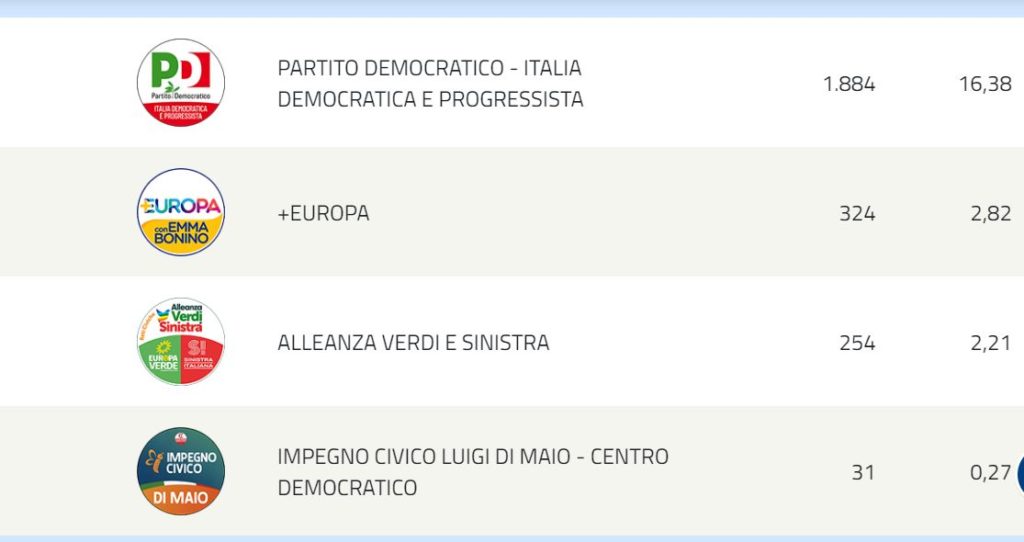The width and height of the screenshot is (1024, 542).
Task: Select the +EUROPA party name
Action: click(323, 213)
